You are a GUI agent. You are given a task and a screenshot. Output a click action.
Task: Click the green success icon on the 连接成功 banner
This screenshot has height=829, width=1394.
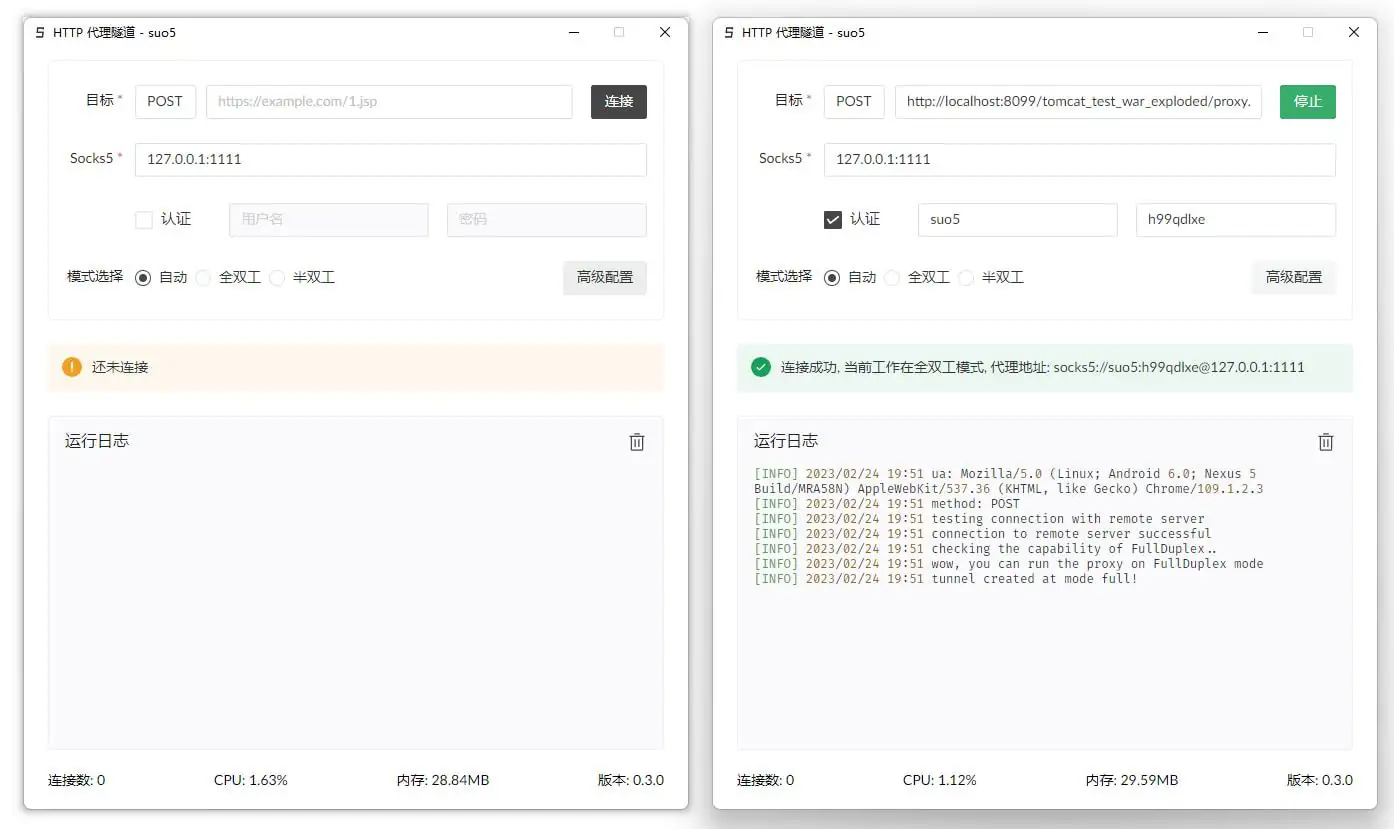coord(760,367)
